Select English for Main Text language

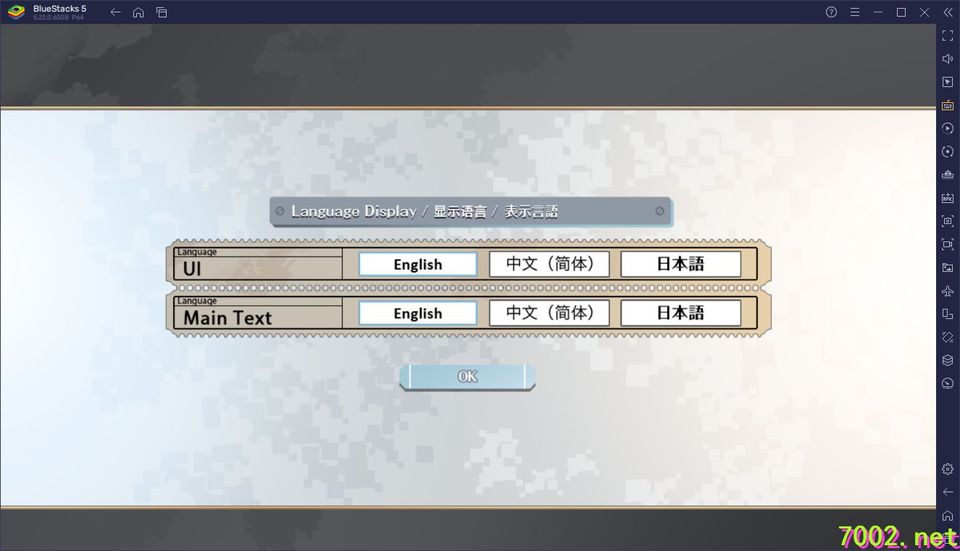418,313
